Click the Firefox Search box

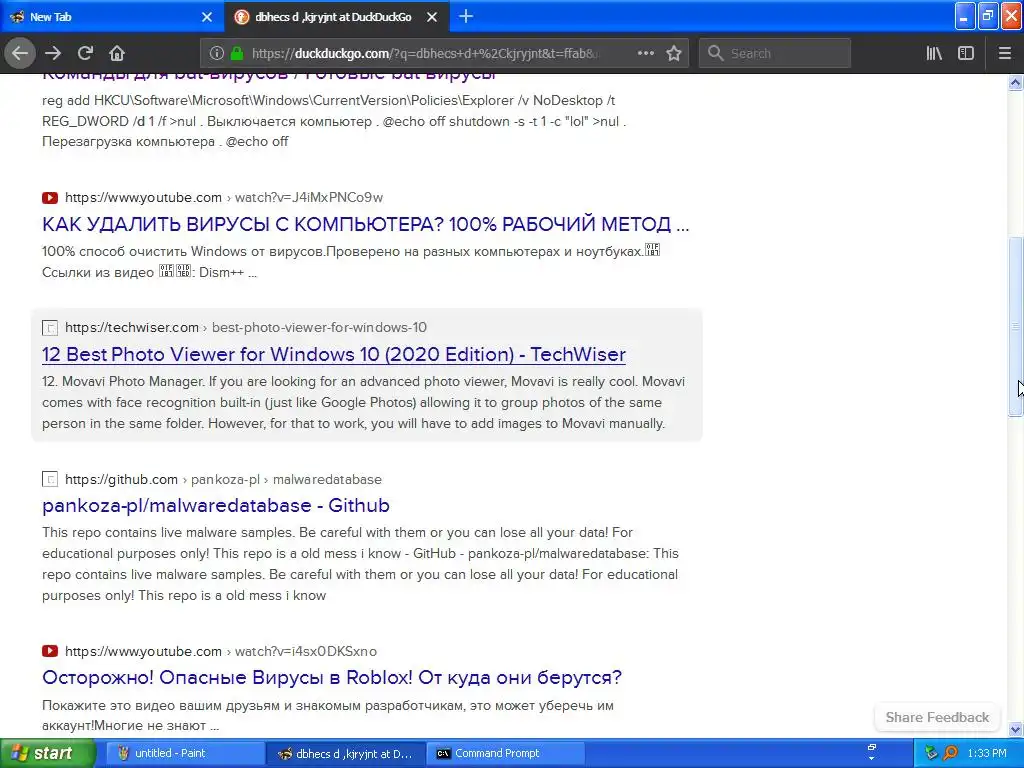775,54
